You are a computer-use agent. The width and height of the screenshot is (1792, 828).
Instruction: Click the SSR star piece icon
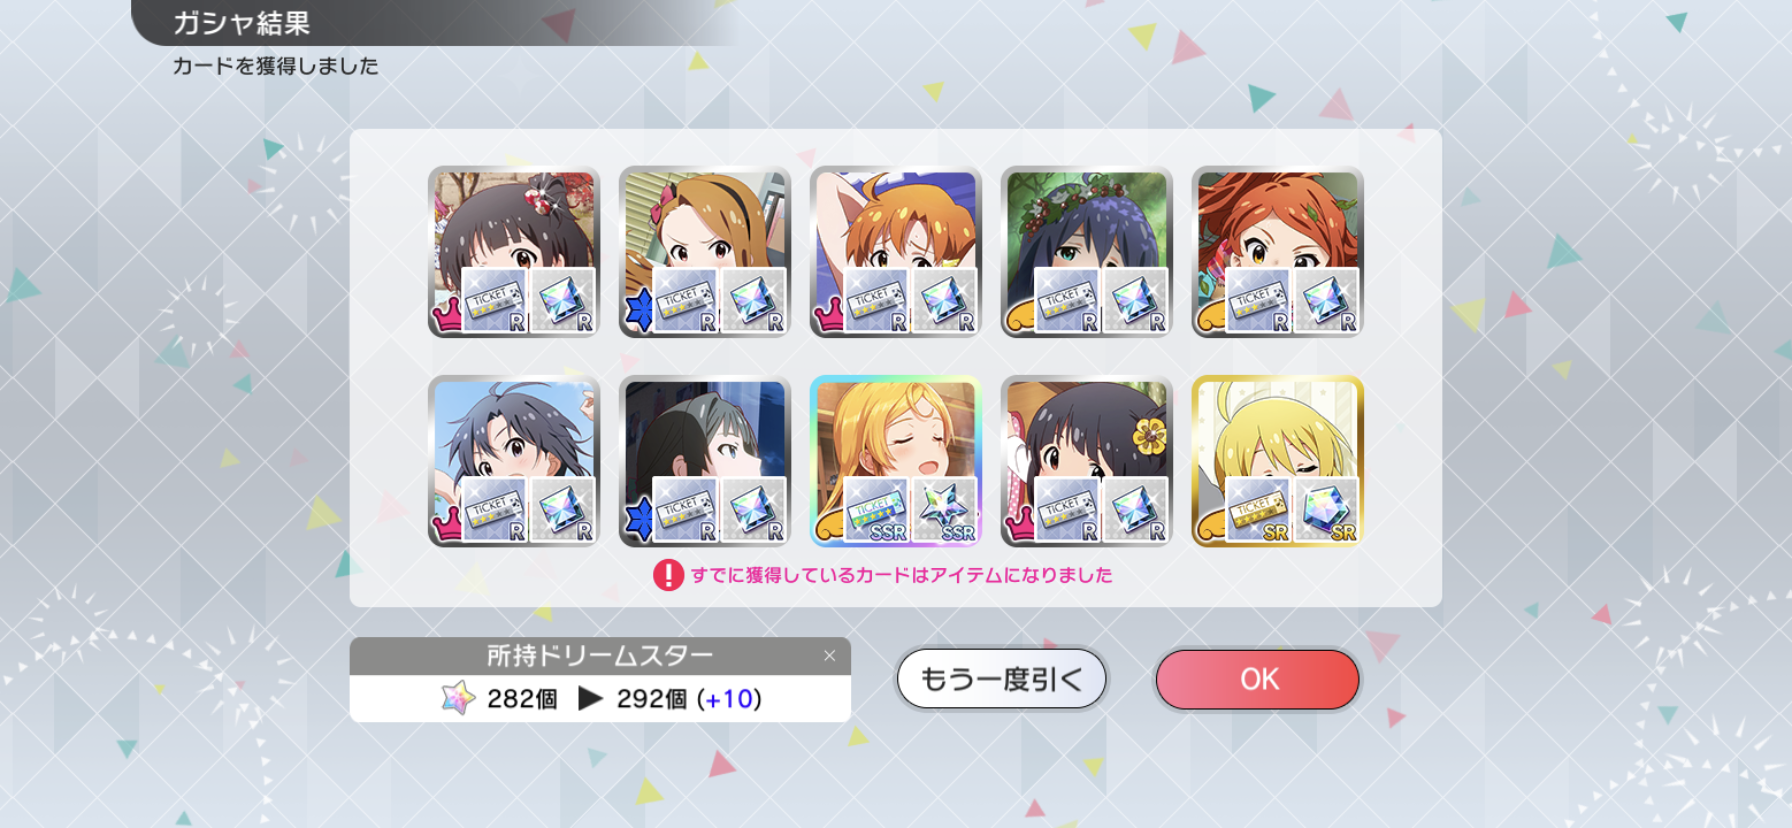coord(944,510)
